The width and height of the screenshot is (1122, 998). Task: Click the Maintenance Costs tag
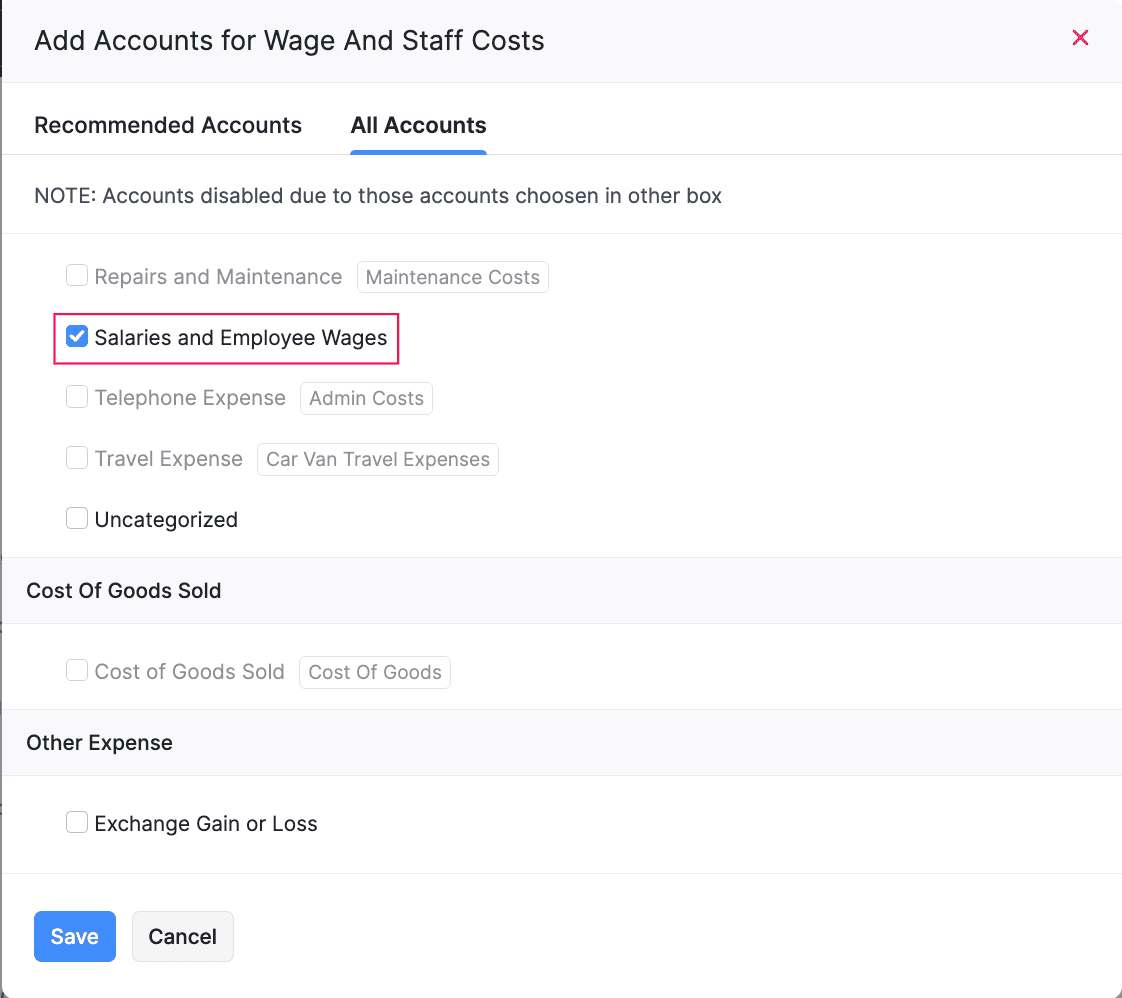(x=453, y=277)
